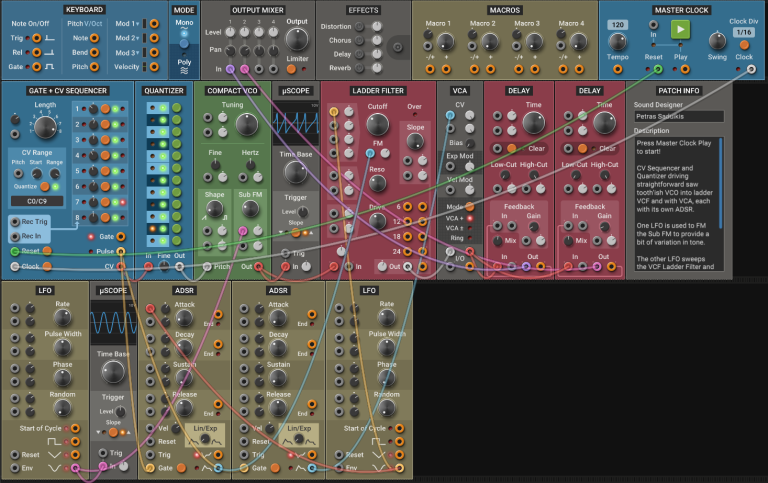Click the Sound Designer name field

point(678,117)
